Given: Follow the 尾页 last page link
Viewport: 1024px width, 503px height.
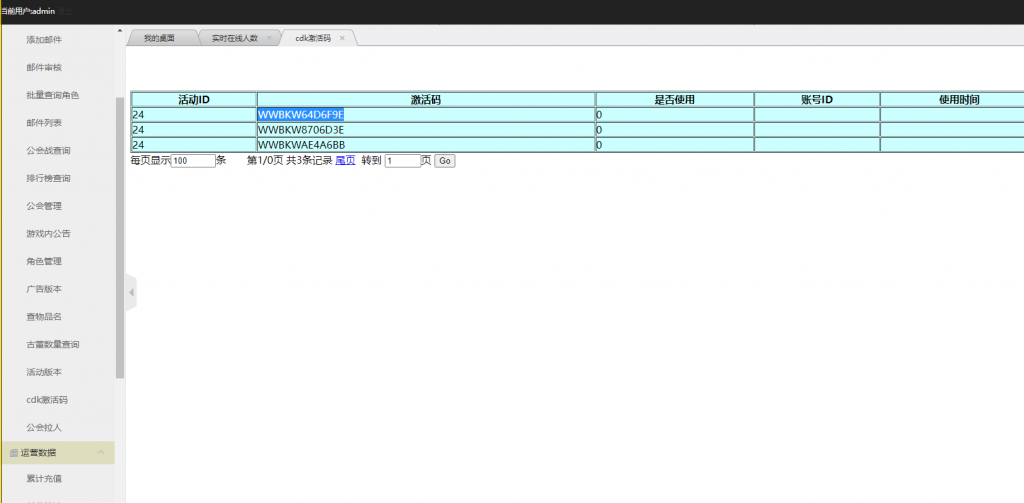Looking at the screenshot, I should click(345, 160).
